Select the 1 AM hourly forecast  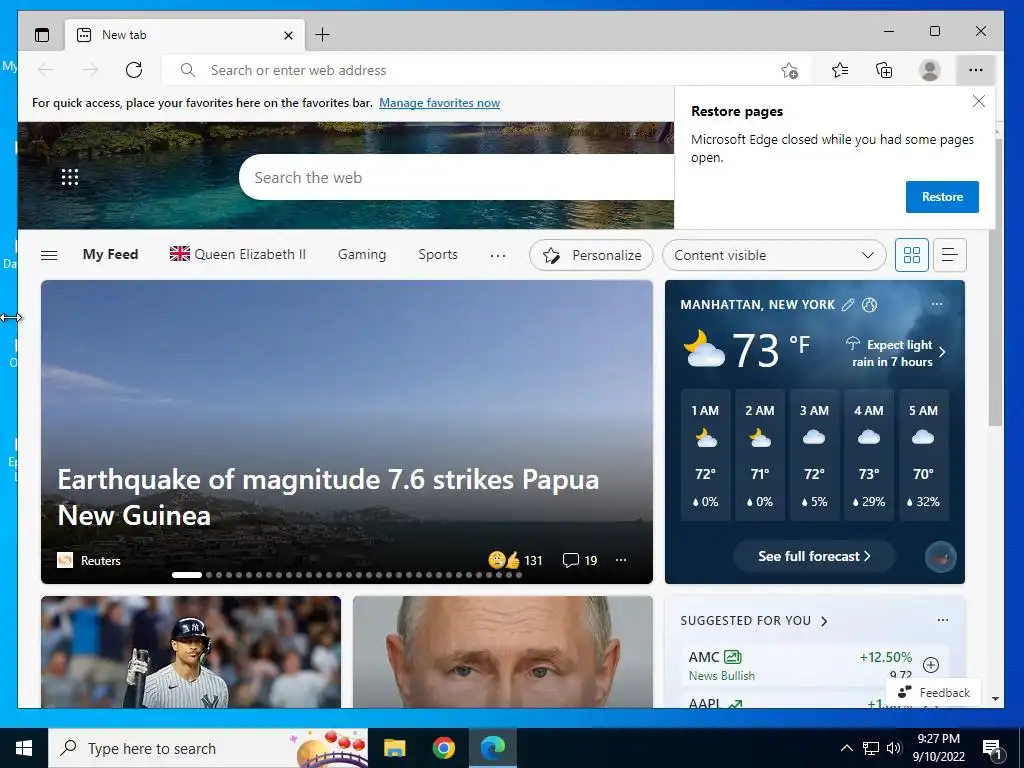coord(705,455)
